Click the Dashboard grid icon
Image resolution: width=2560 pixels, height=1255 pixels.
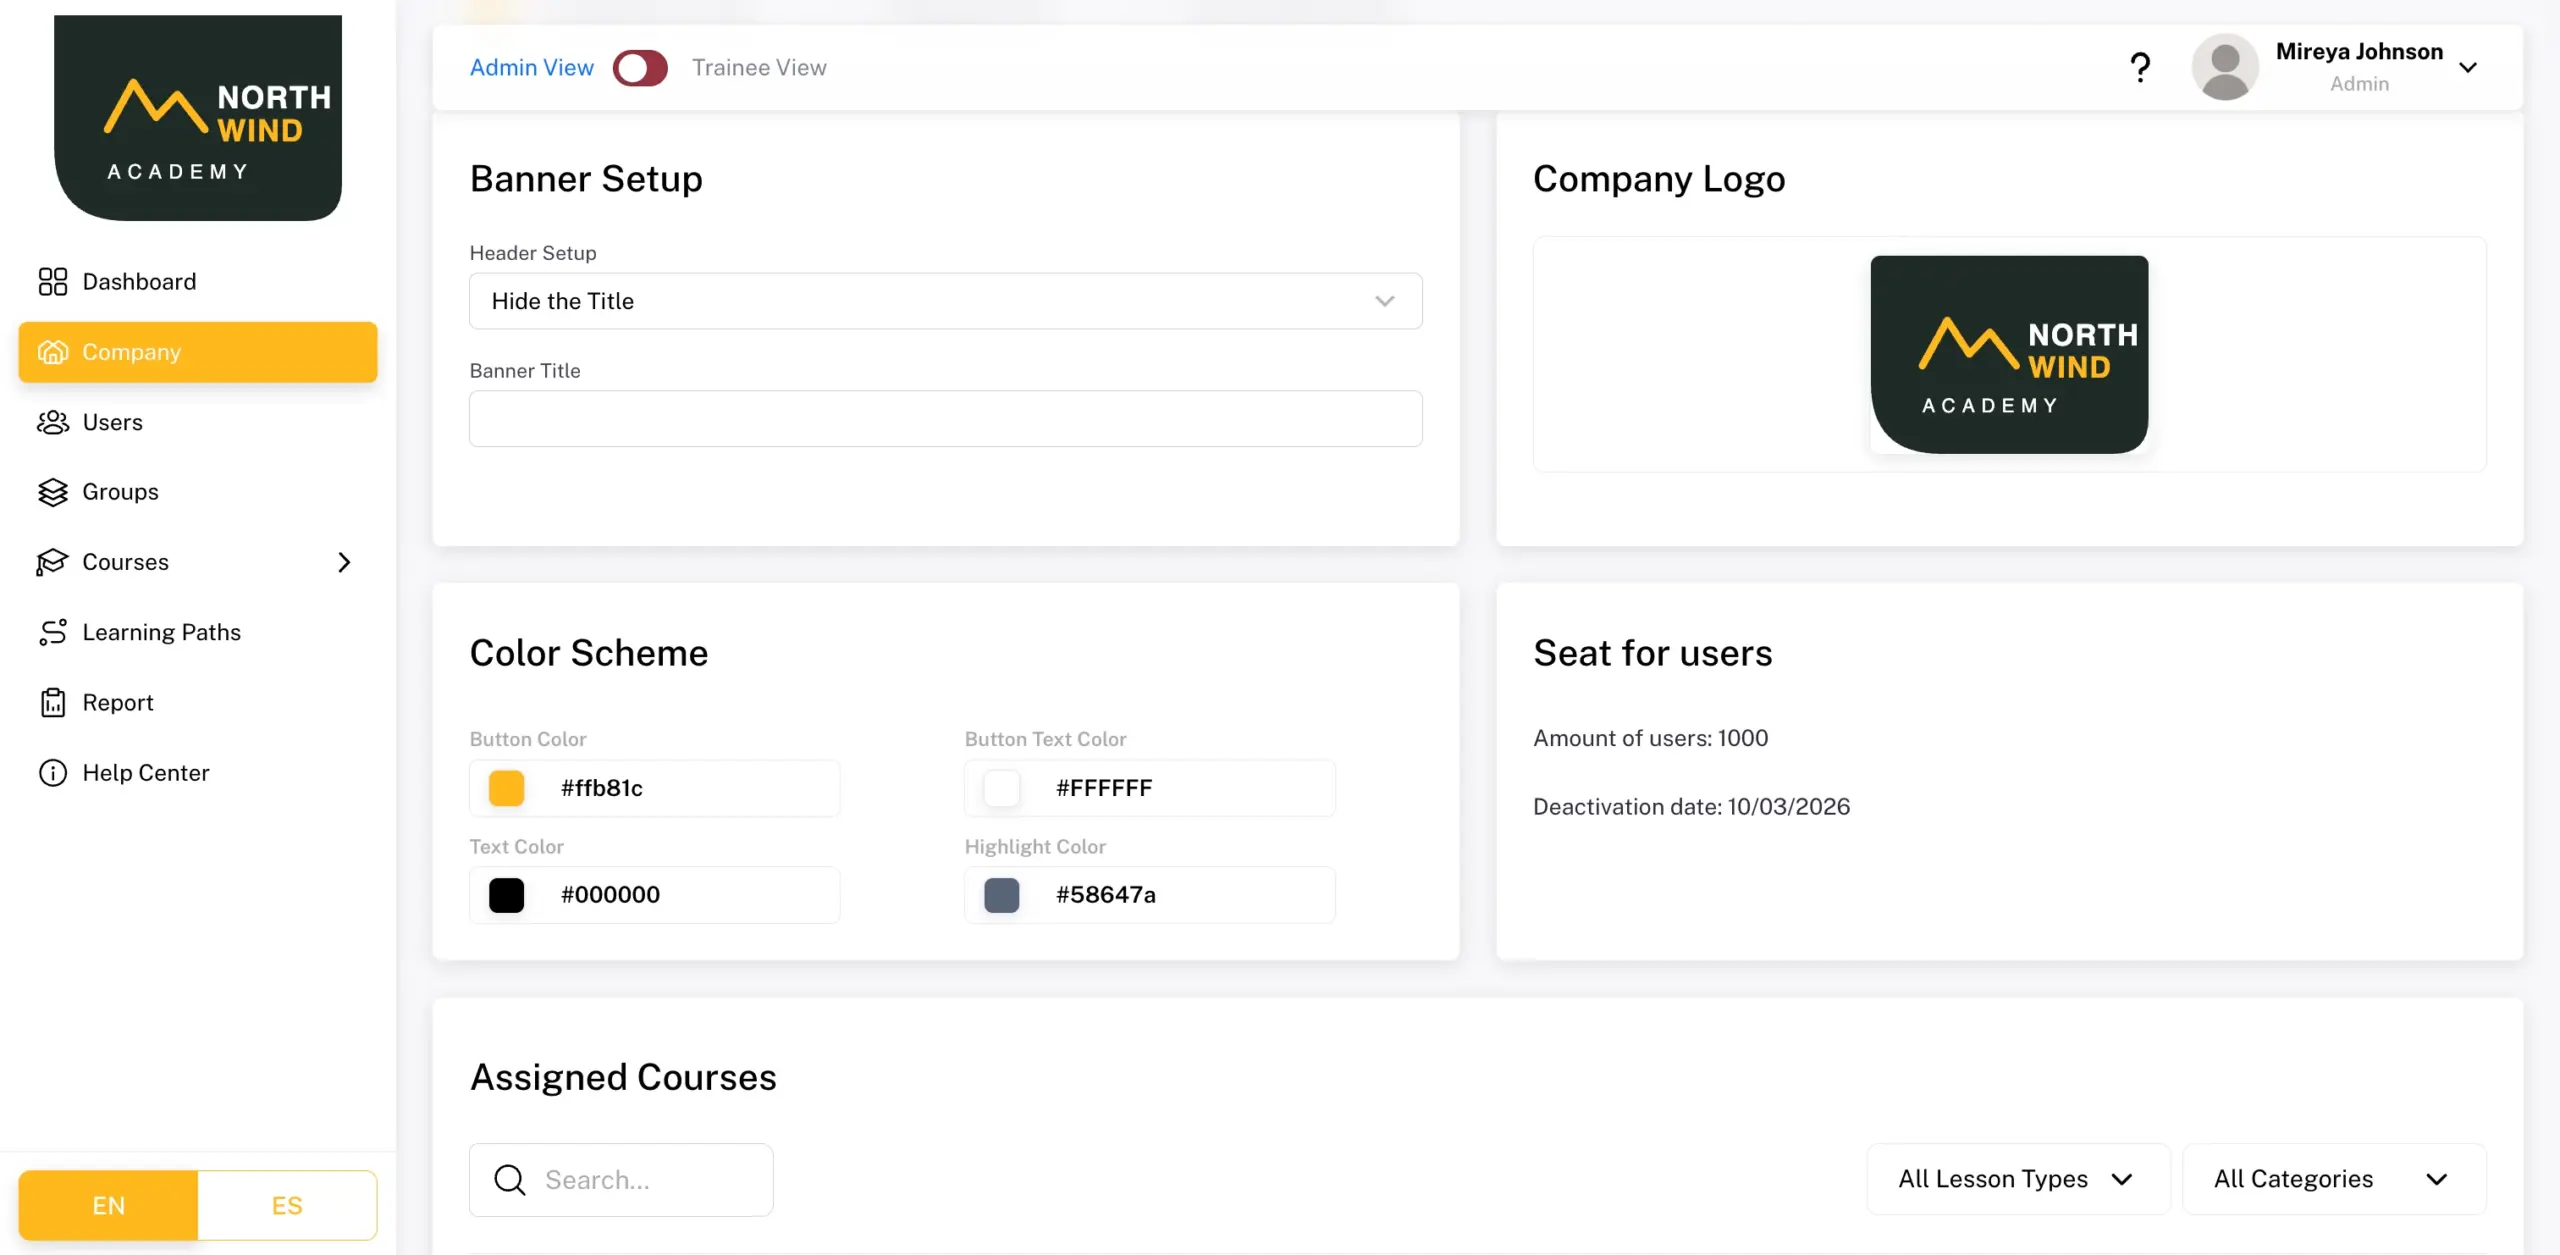point(53,282)
